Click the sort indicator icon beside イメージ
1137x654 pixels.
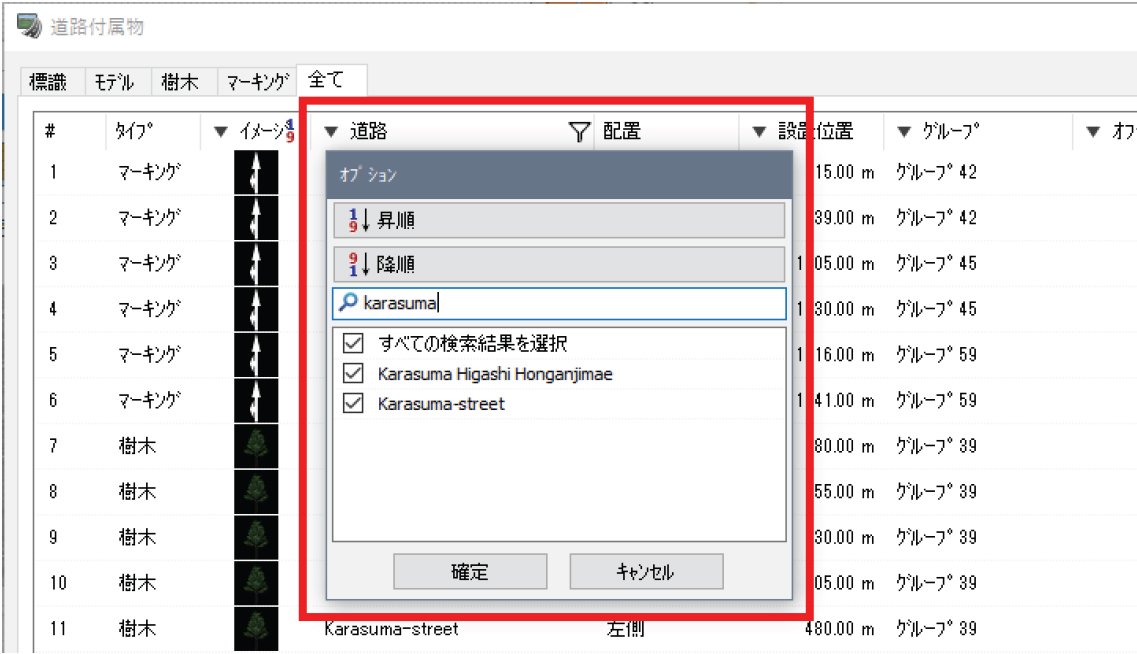click(290, 131)
